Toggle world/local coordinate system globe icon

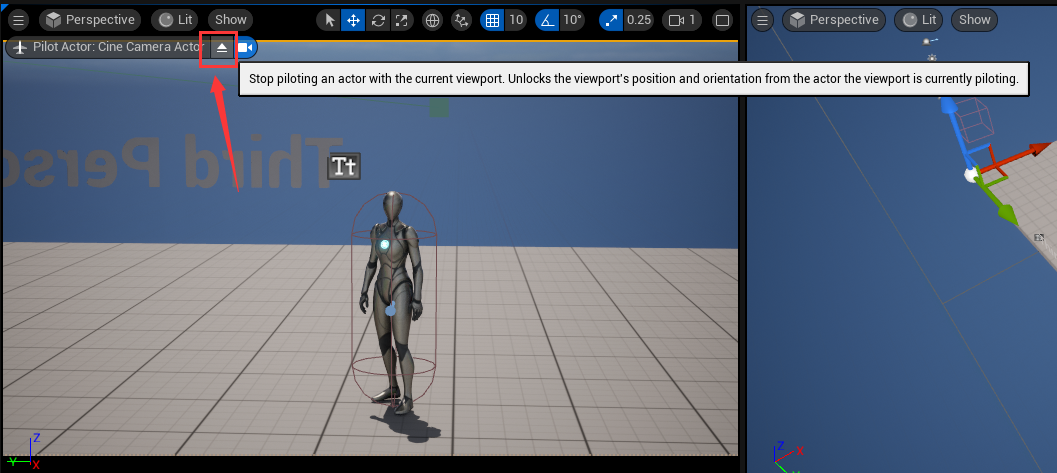point(432,20)
